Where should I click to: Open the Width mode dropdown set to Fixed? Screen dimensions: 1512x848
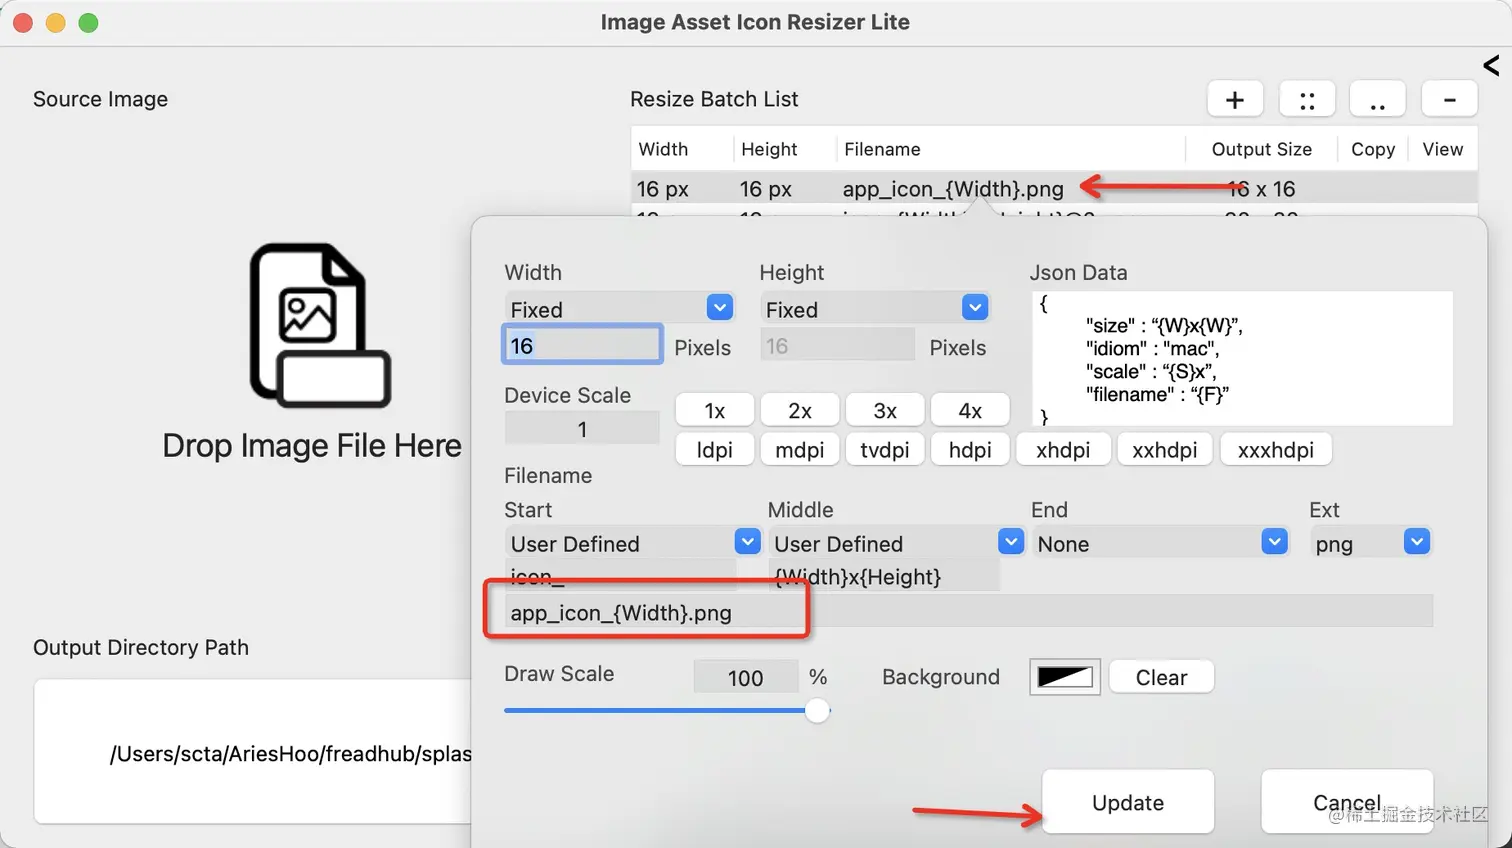point(619,308)
